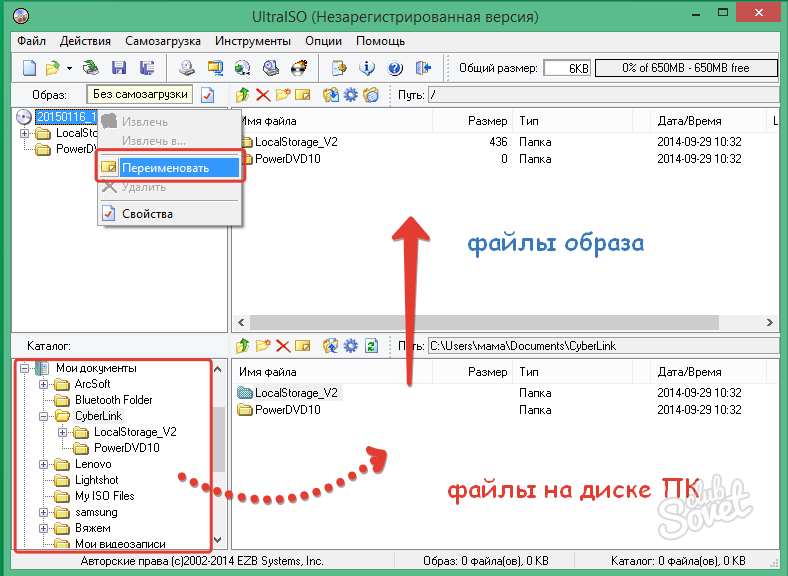This screenshot has height=576, width=788.
Task: Click the Save As toolbar icon
Action: click(147, 68)
